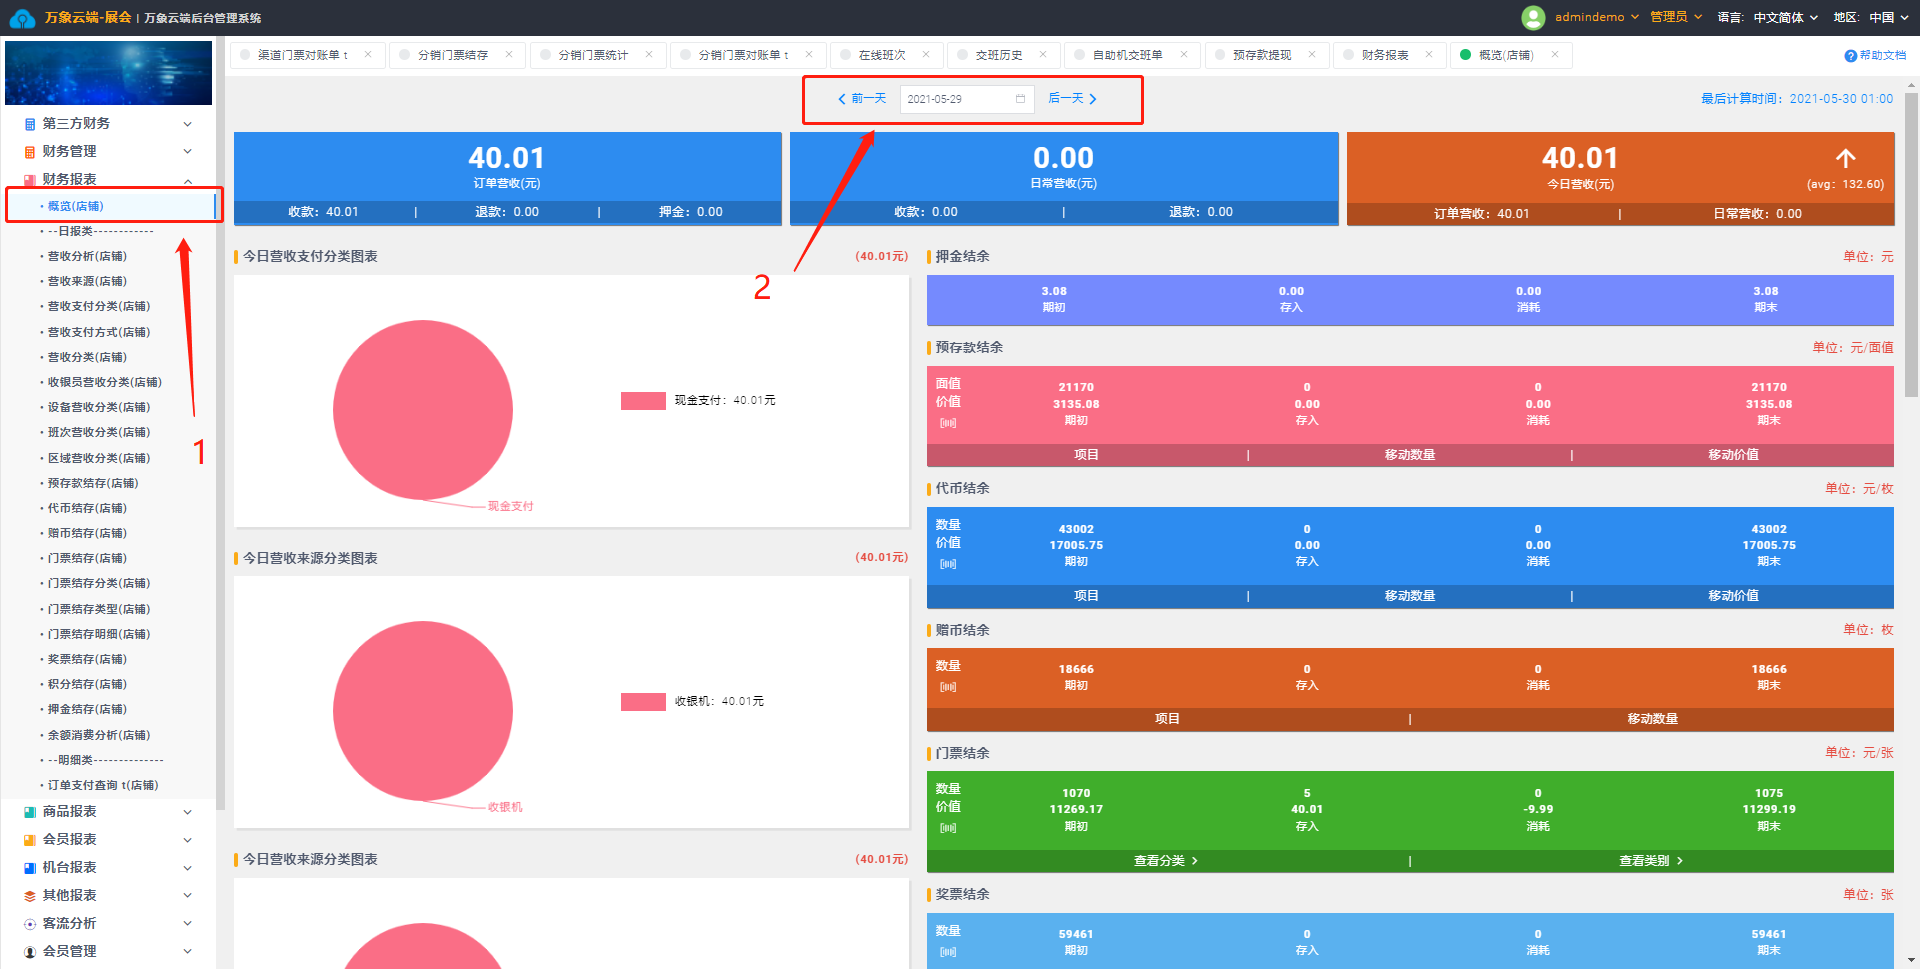Click the 客流分析 sidebar icon
This screenshot has width=1920, height=969.
click(30, 924)
